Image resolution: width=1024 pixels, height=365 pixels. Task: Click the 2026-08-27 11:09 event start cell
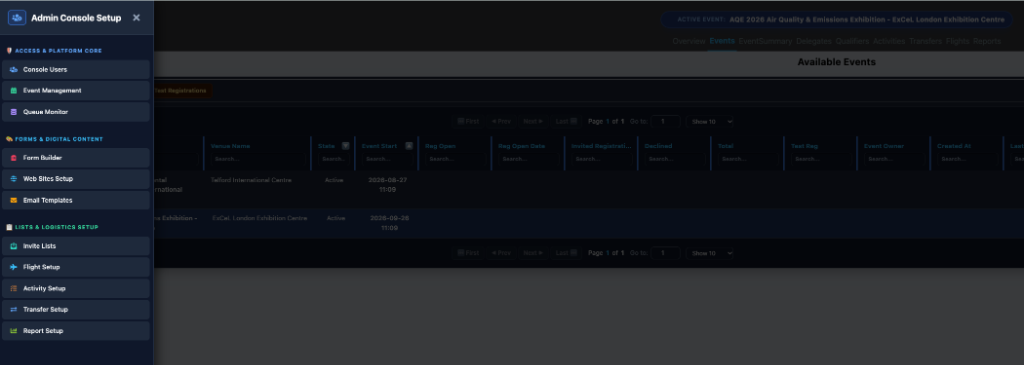coord(387,185)
